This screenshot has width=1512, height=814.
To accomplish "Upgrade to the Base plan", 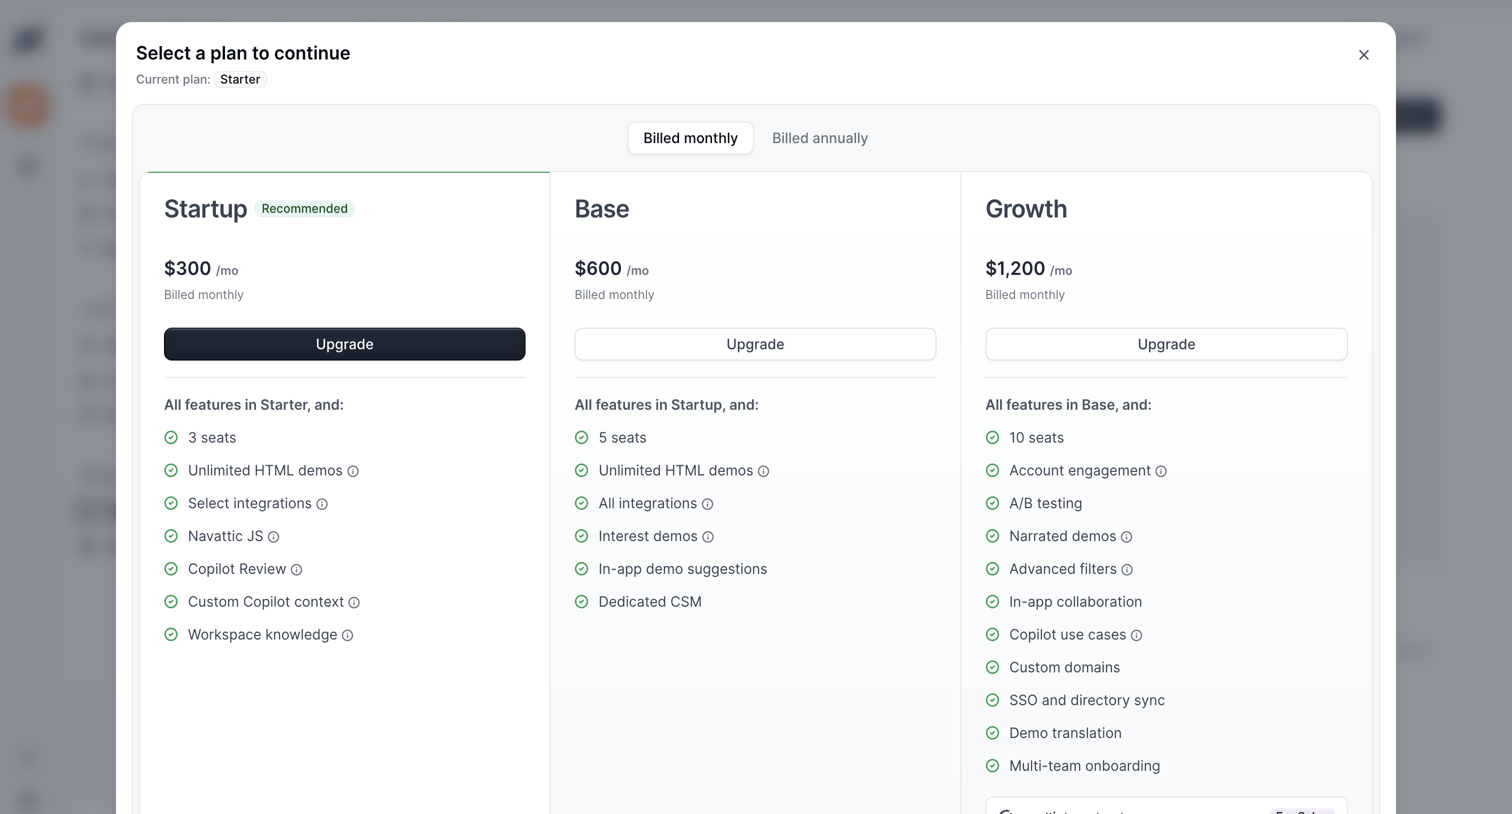I will (755, 344).
